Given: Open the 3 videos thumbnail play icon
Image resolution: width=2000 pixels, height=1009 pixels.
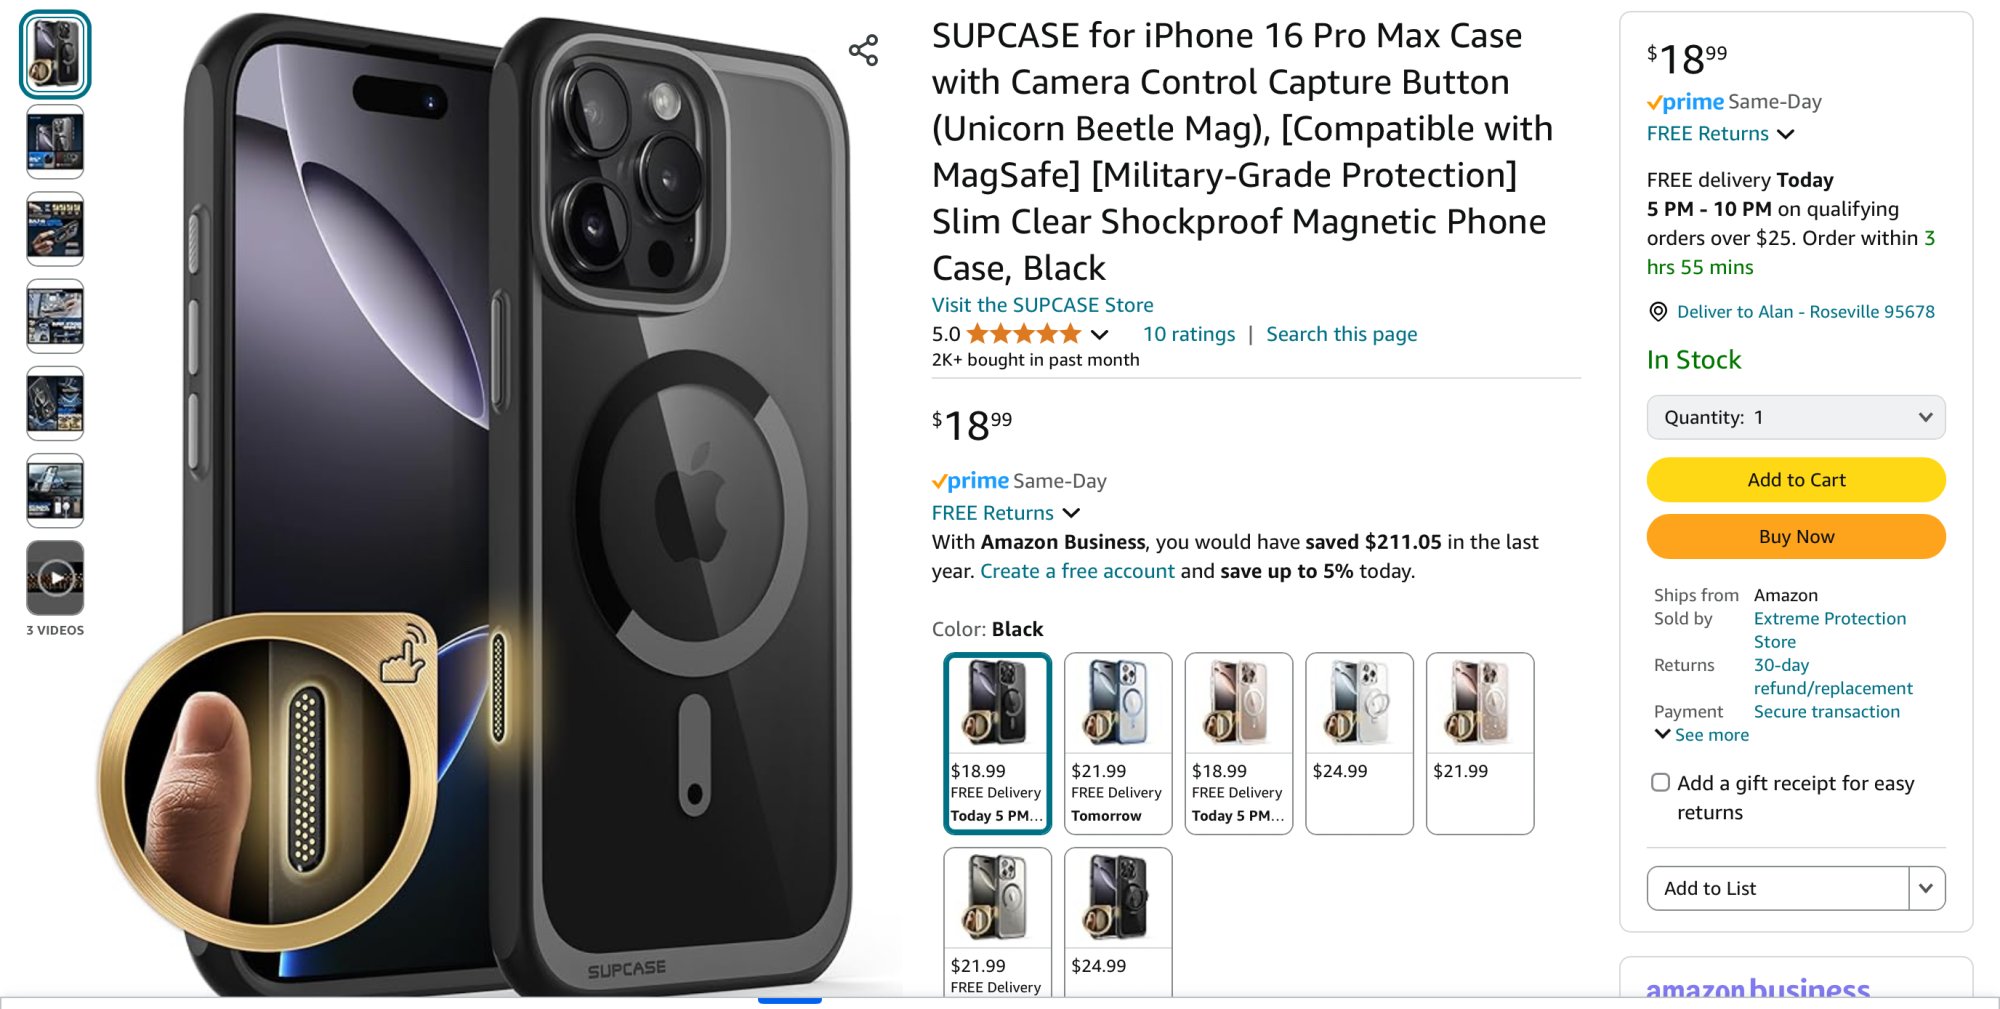Looking at the screenshot, I should [55, 578].
